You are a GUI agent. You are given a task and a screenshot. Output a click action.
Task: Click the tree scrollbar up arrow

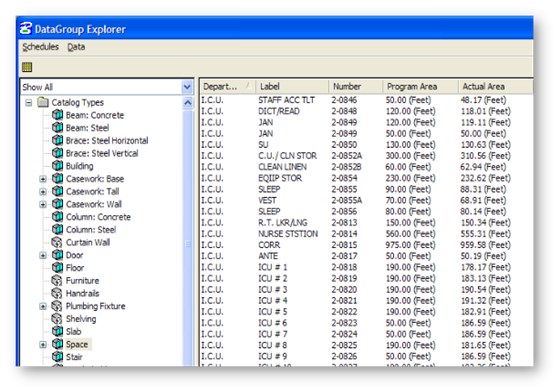188,103
